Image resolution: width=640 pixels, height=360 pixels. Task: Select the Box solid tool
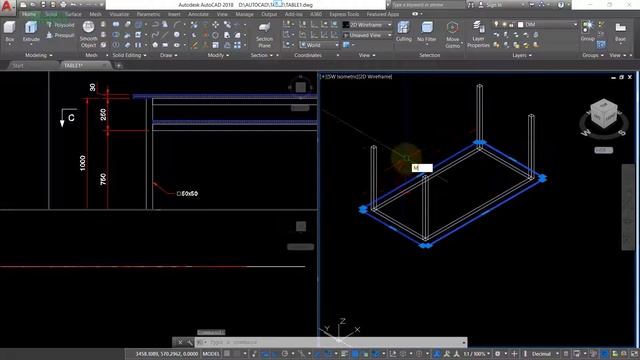pyautogui.click(x=9, y=32)
